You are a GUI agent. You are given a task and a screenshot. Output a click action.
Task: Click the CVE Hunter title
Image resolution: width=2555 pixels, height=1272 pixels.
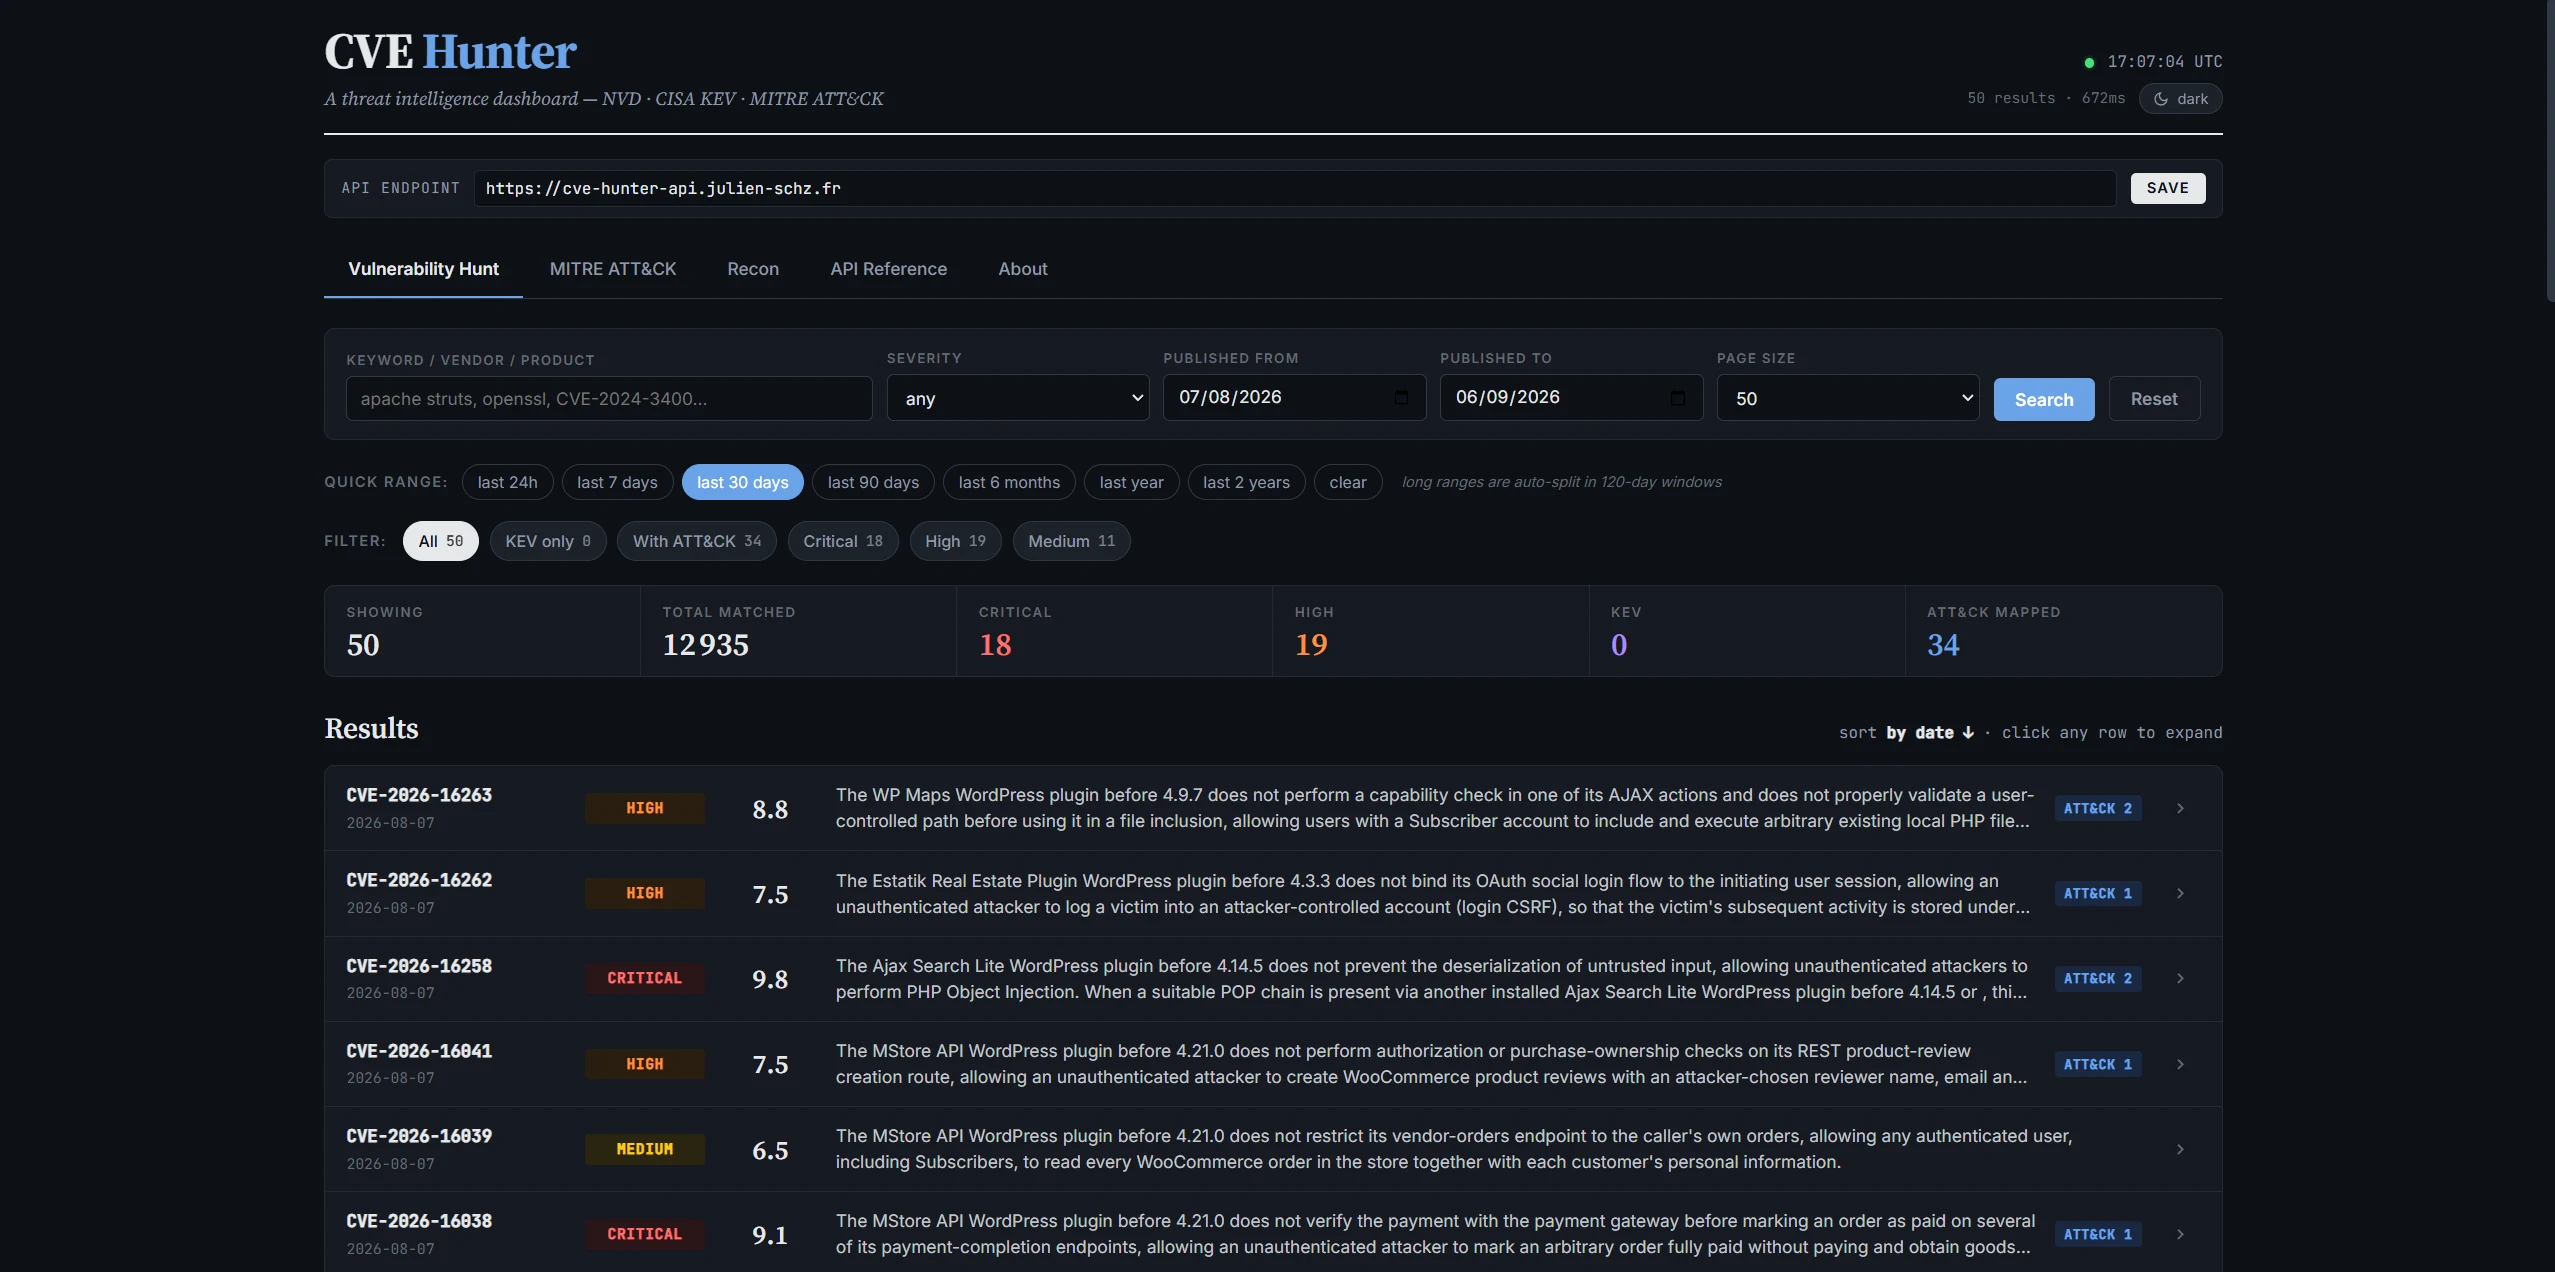(450, 52)
